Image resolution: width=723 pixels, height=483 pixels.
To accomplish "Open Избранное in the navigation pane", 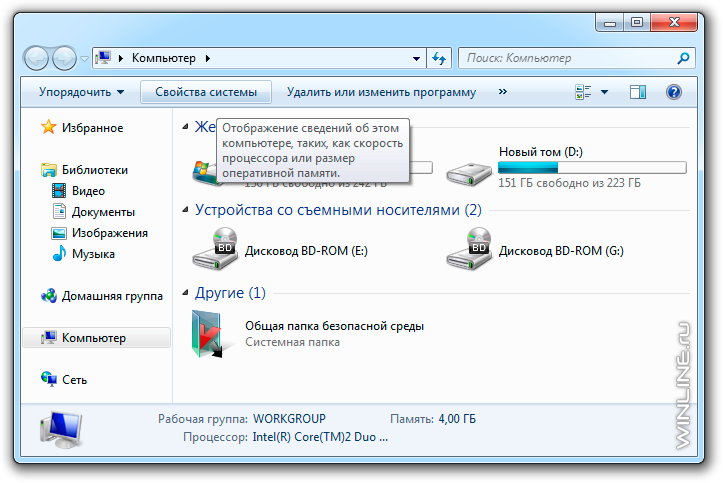I will coord(93,128).
